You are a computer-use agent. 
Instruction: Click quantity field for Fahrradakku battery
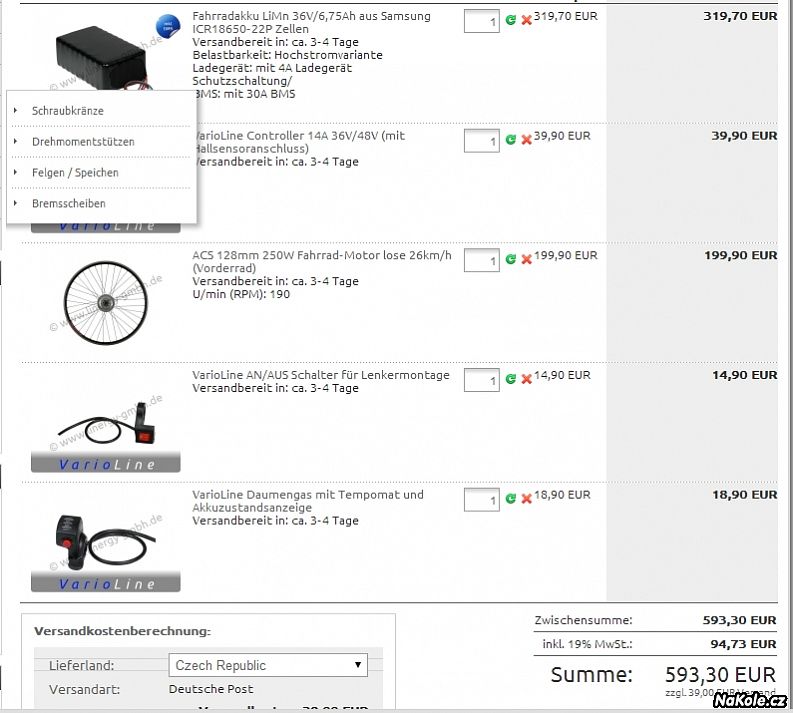(481, 21)
